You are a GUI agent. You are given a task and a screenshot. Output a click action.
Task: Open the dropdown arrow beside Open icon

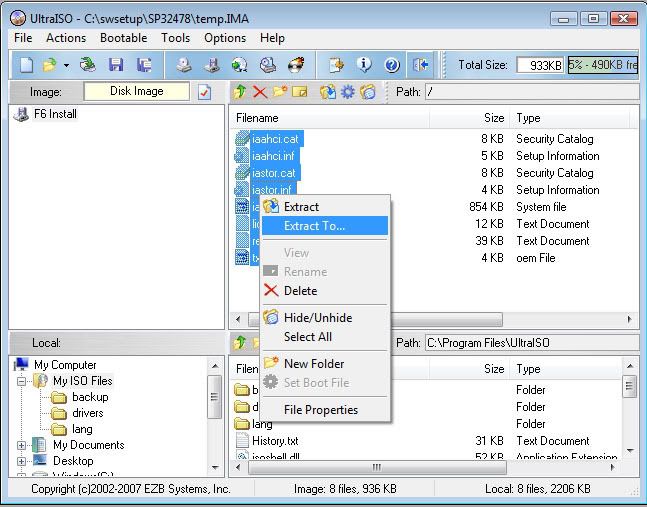coord(66,65)
